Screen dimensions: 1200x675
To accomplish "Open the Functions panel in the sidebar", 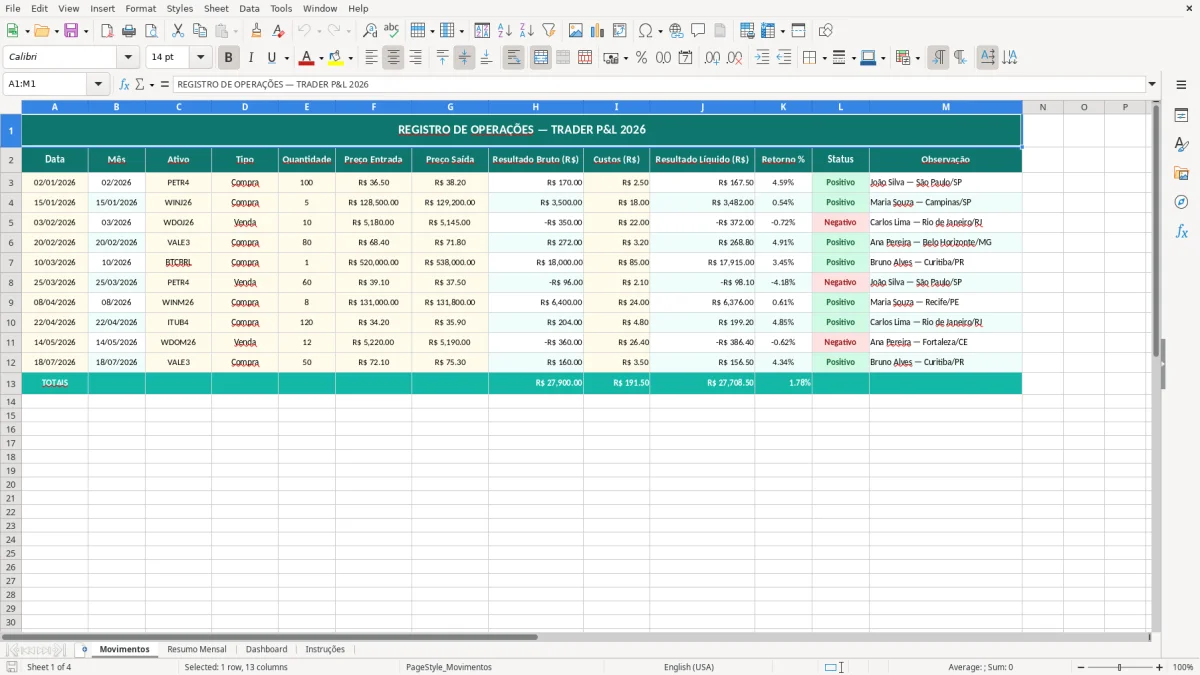I will 1181,231.
